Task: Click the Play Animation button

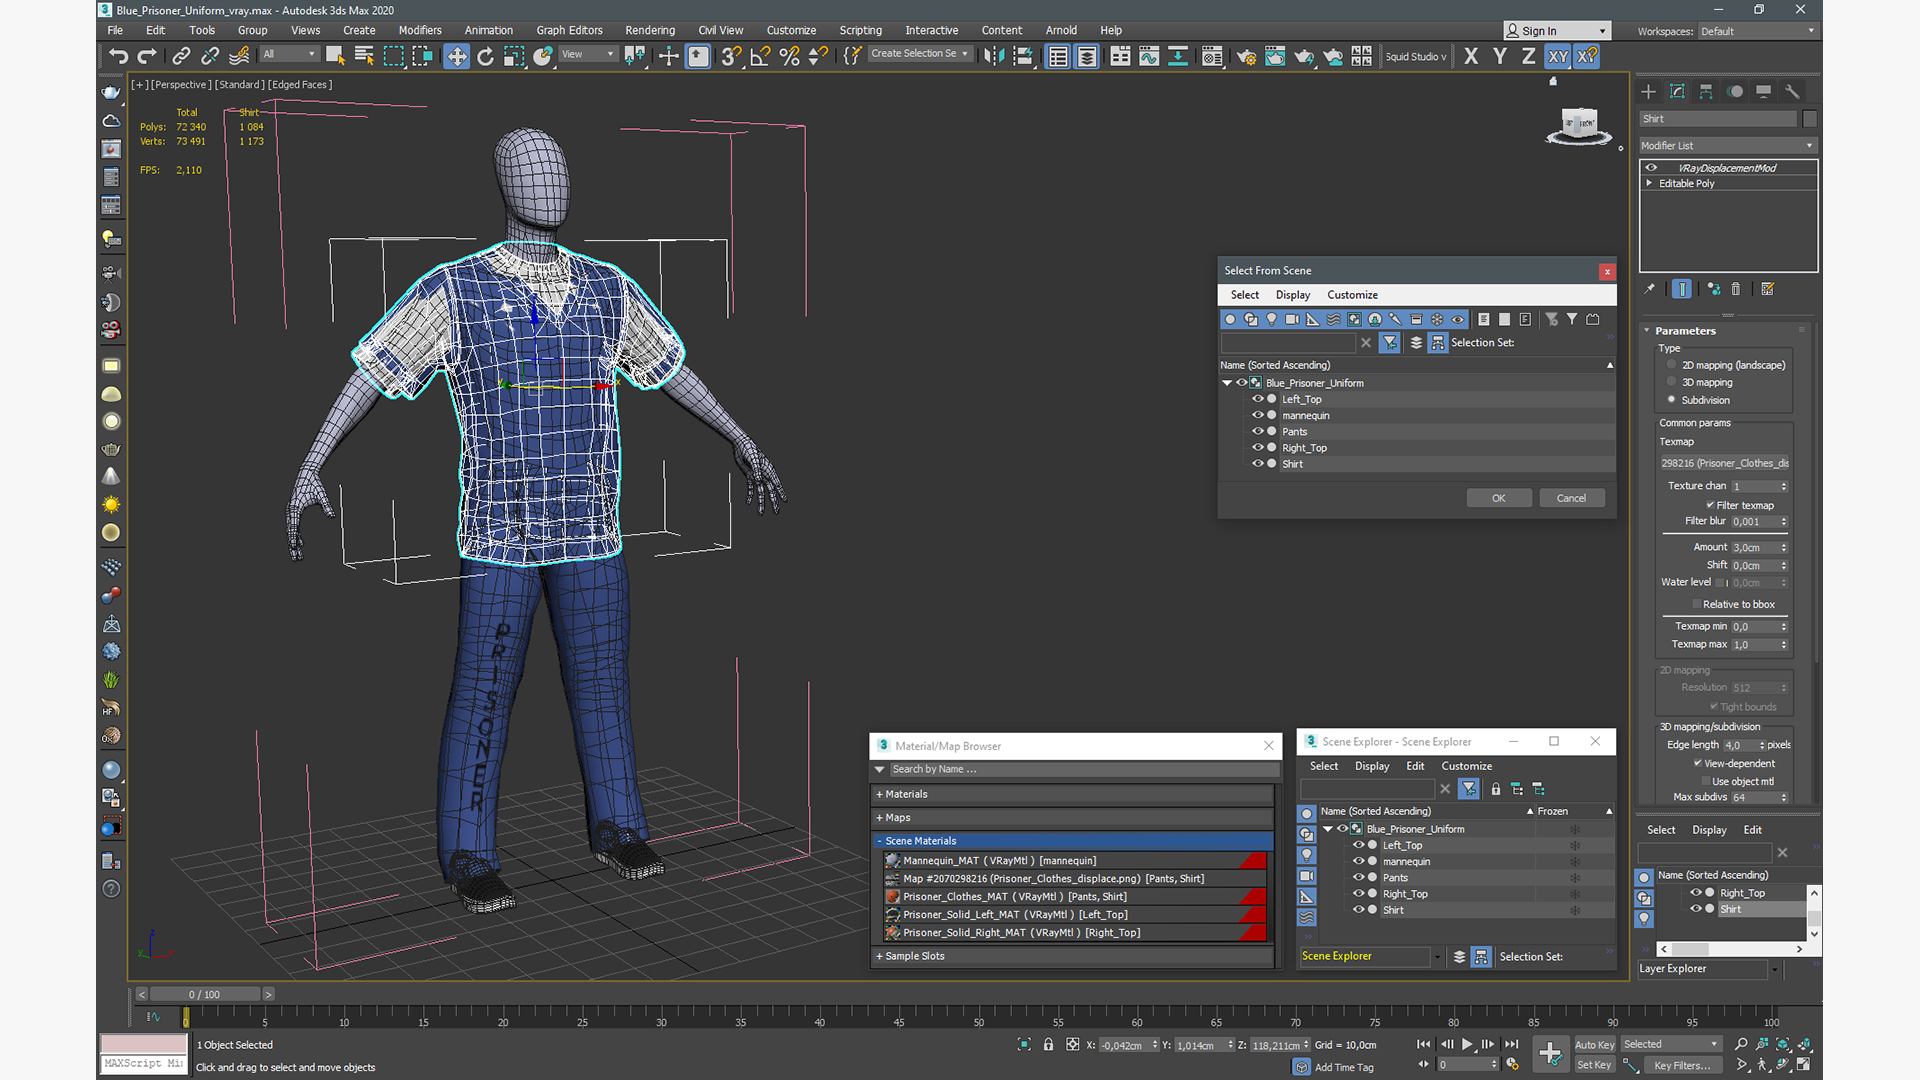Action: pos(1467,1044)
